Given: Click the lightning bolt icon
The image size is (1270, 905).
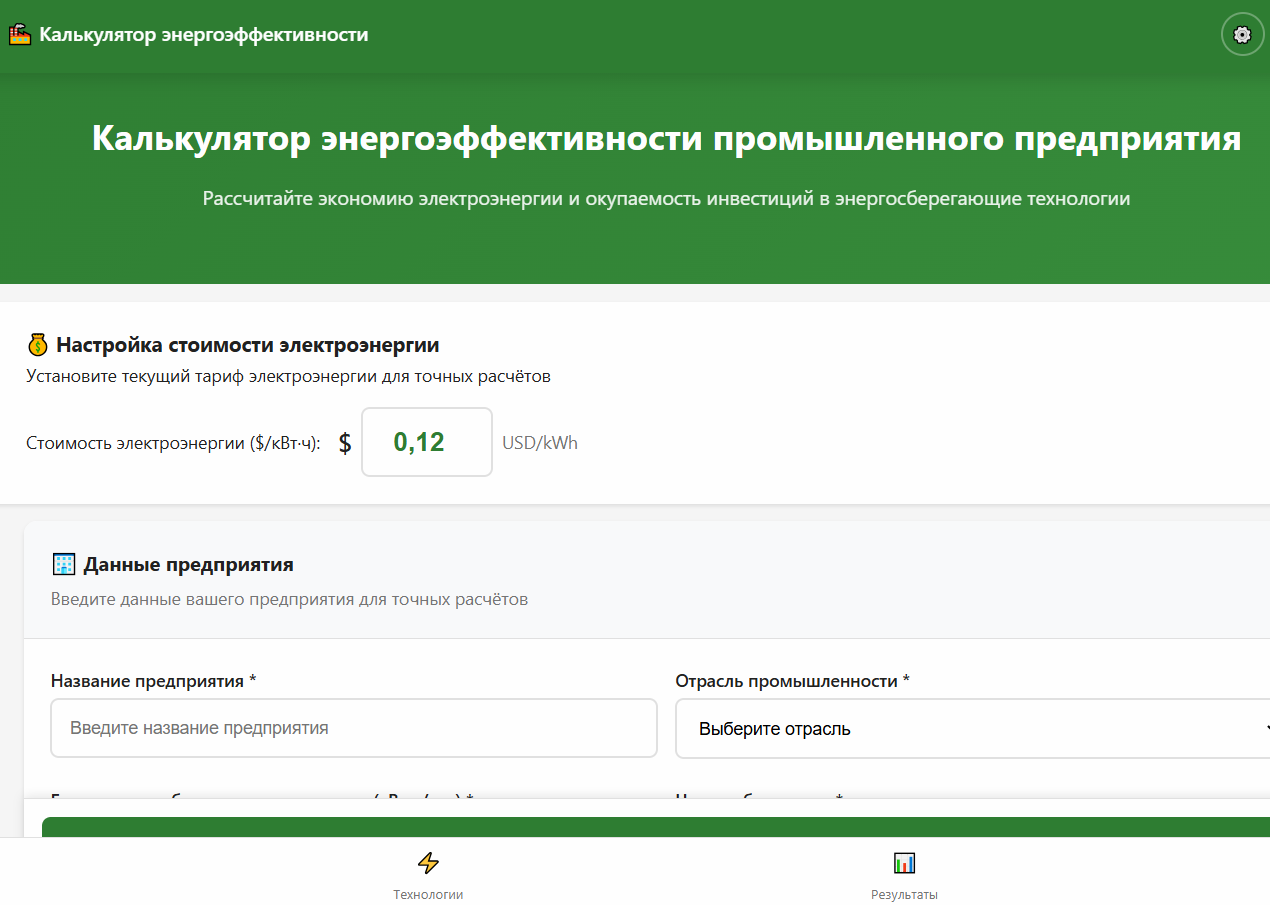Looking at the screenshot, I should pyautogui.click(x=428, y=863).
